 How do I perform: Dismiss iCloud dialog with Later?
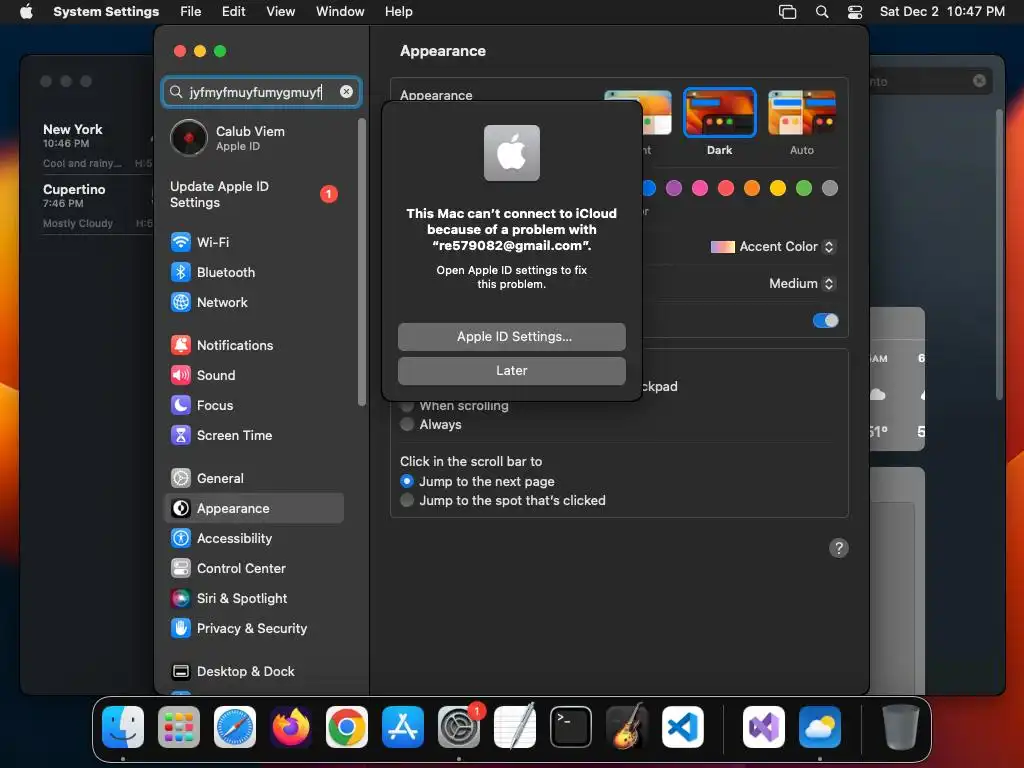[512, 371]
